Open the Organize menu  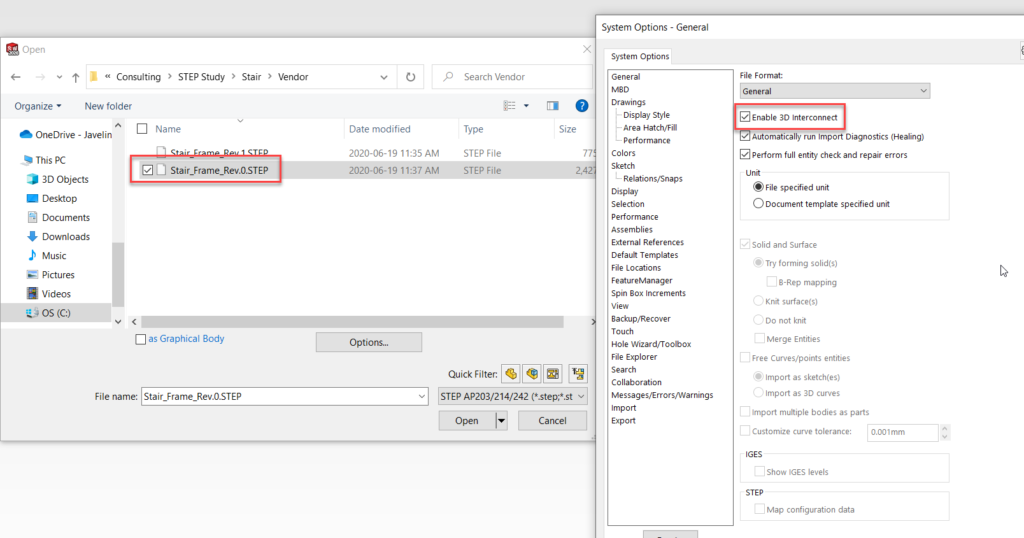coord(38,106)
